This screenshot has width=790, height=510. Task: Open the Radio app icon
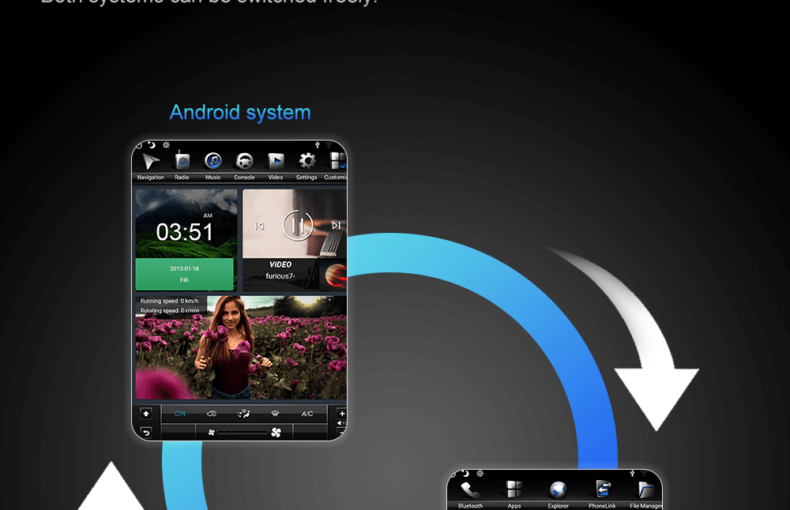pyautogui.click(x=182, y=161)
